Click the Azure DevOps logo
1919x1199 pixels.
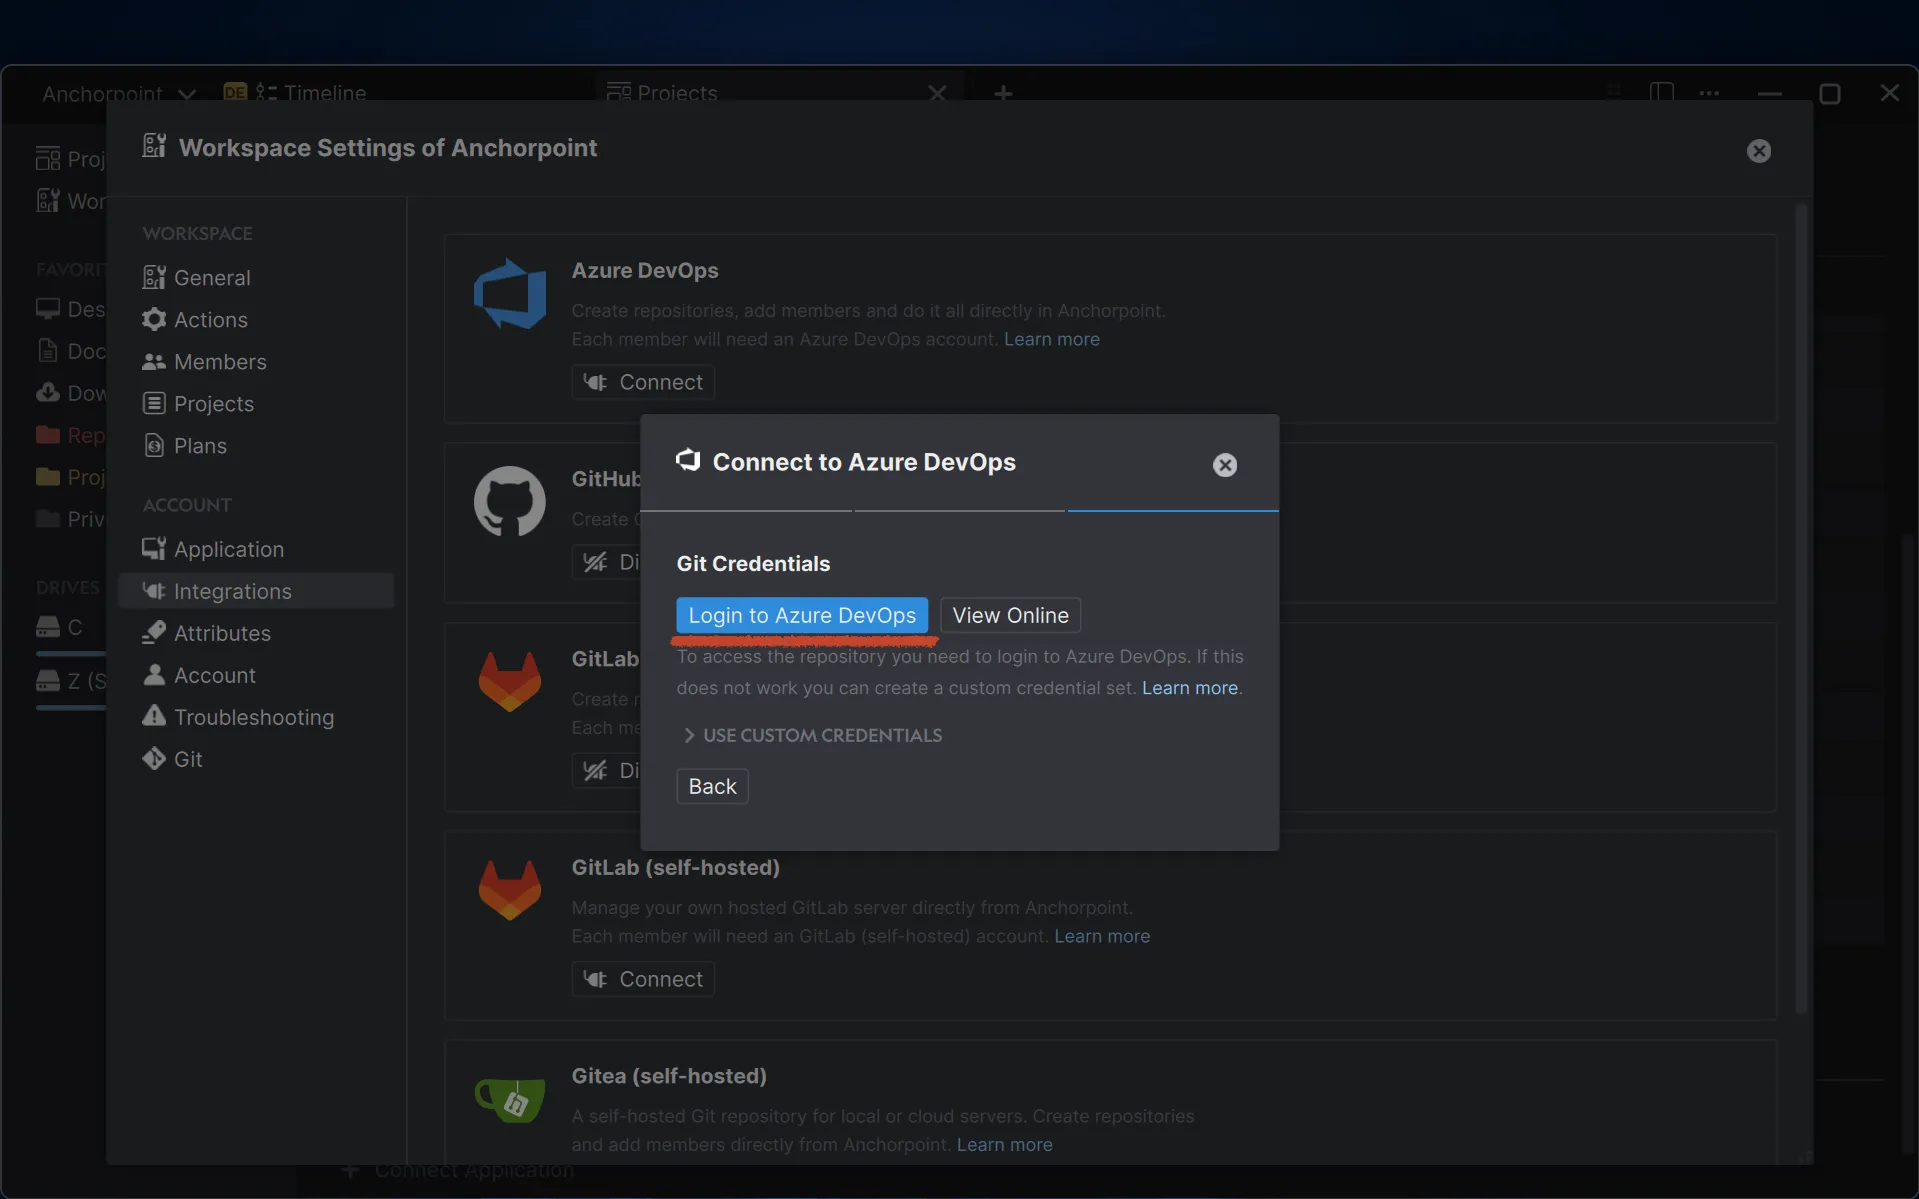coord(510,294)
